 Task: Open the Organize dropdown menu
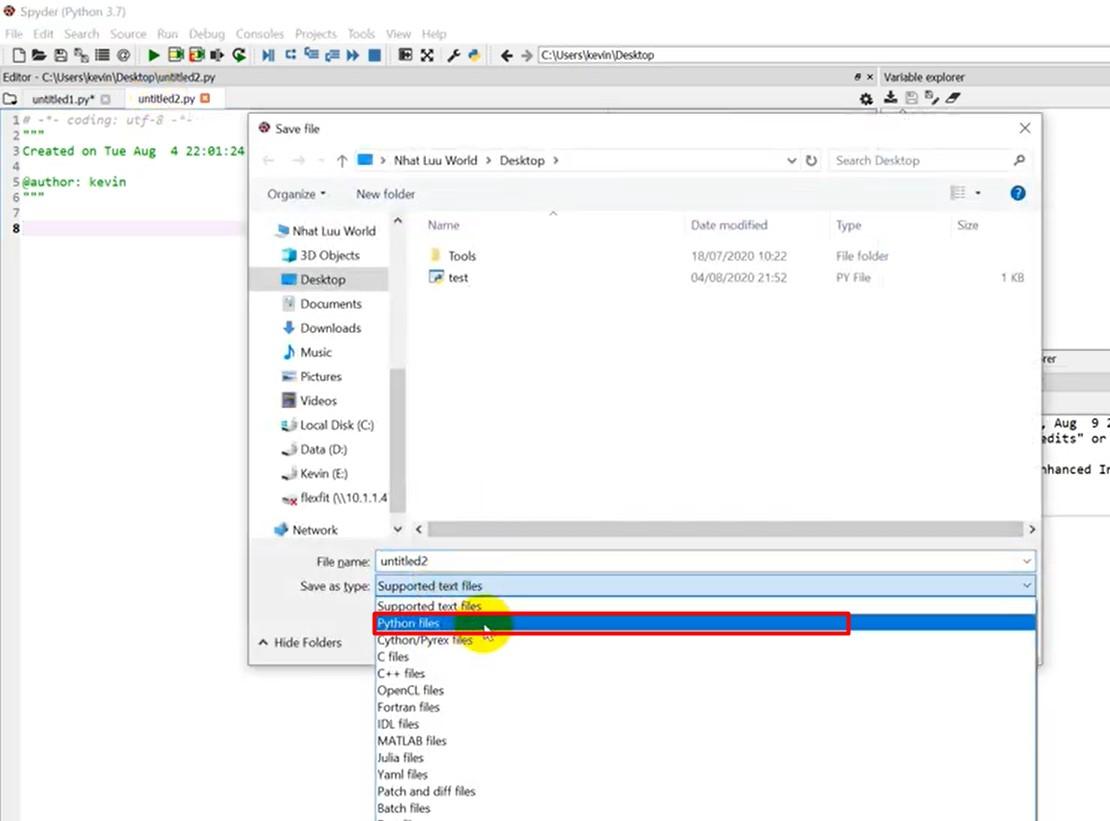pyautogui.click(x=296, y=194)
